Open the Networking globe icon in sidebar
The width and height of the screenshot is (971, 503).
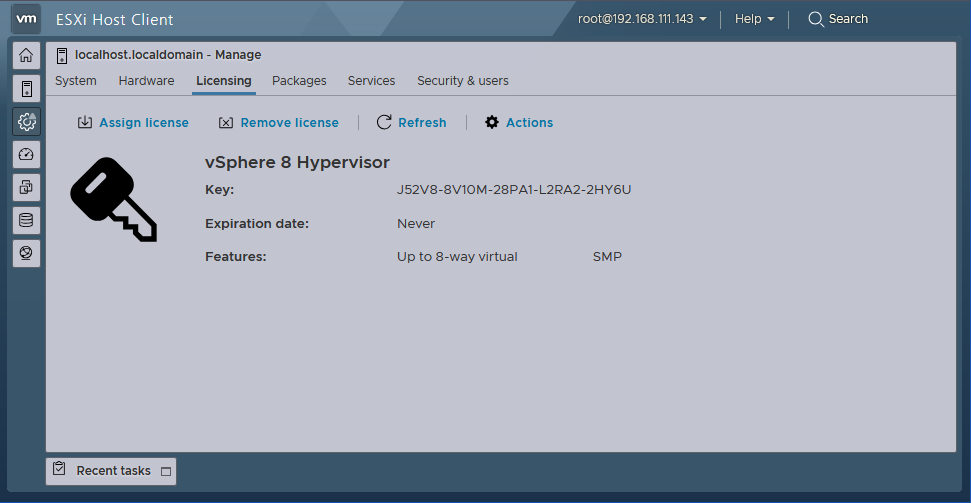pos(26,253)
